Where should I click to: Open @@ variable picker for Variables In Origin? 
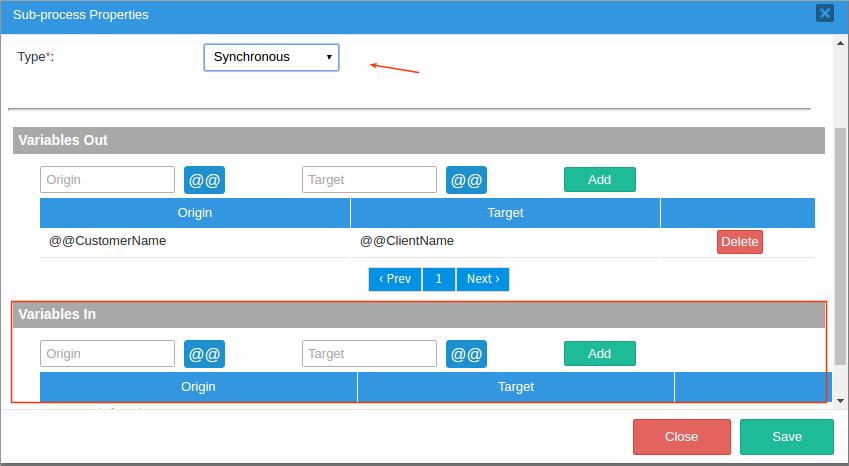point(204,354)
